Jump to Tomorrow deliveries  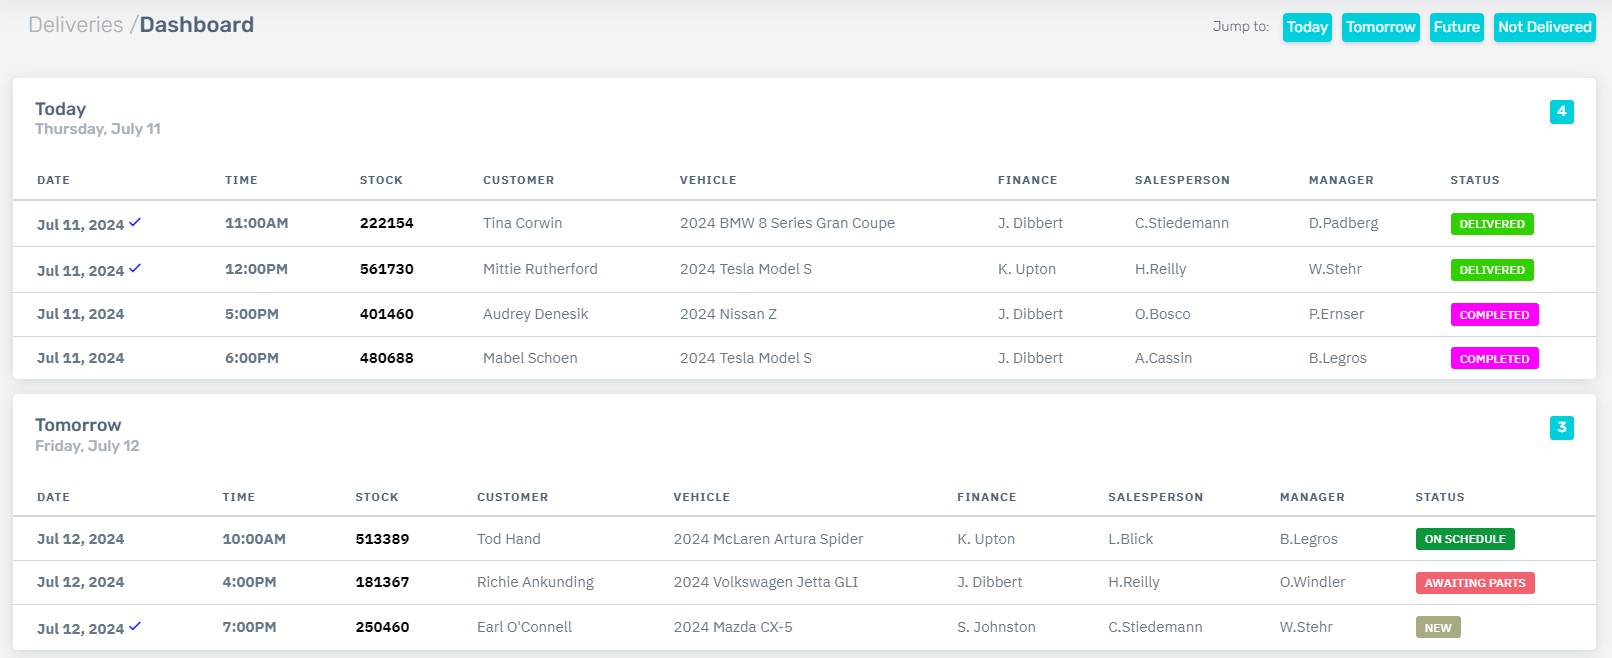coord(1380,27)
